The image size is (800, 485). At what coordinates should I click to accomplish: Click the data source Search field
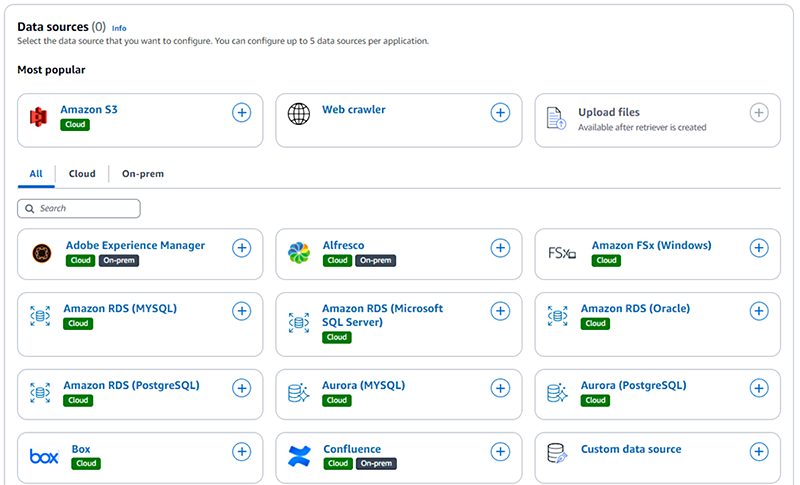79,209
